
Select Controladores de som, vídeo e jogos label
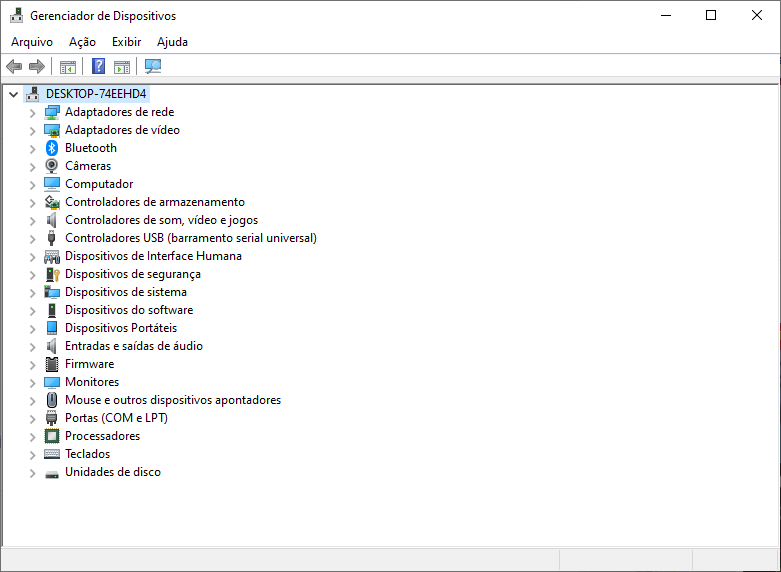(161, 220)
